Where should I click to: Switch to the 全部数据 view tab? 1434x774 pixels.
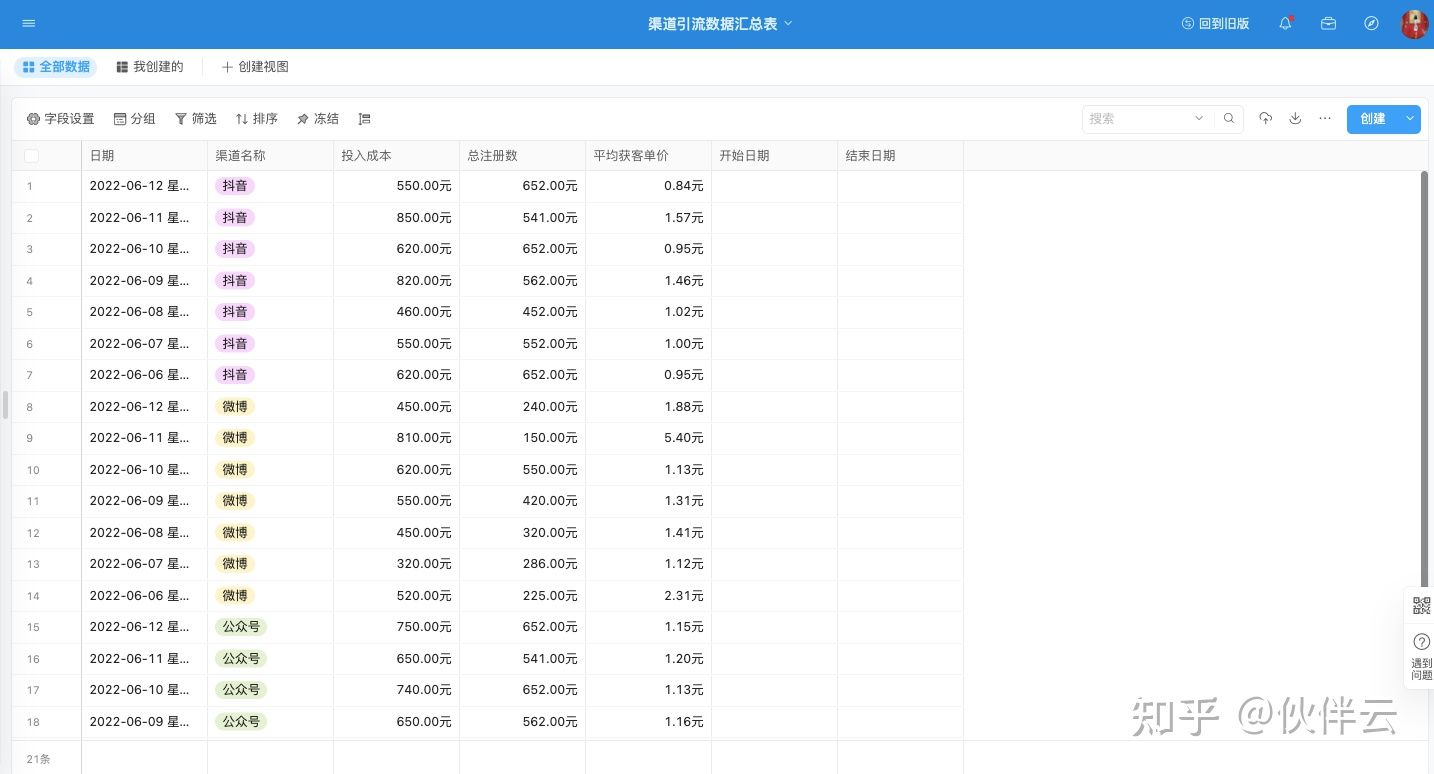(56, 67)
